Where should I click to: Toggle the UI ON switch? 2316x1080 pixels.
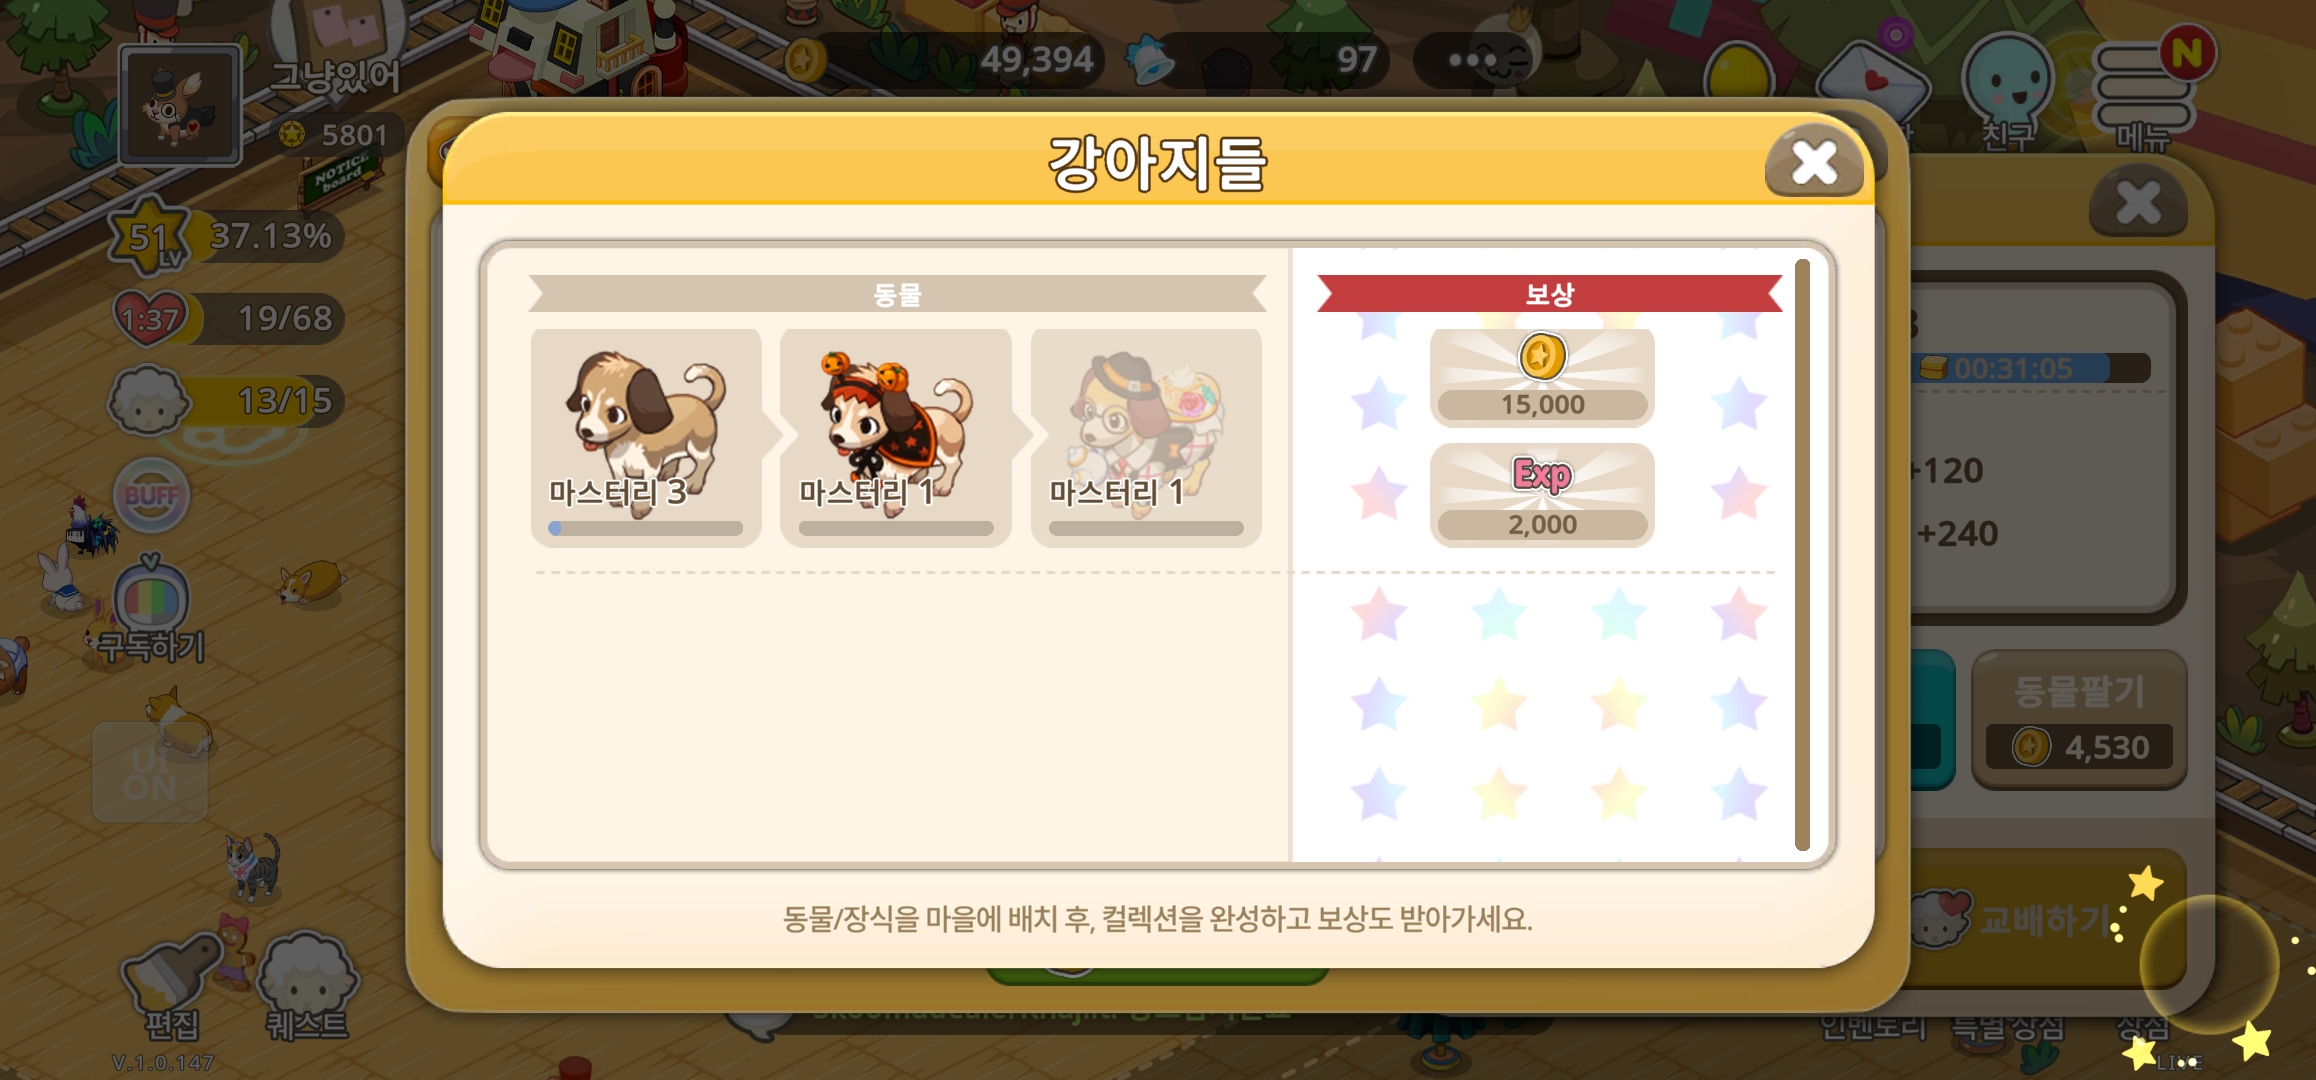tap(150, 772)
